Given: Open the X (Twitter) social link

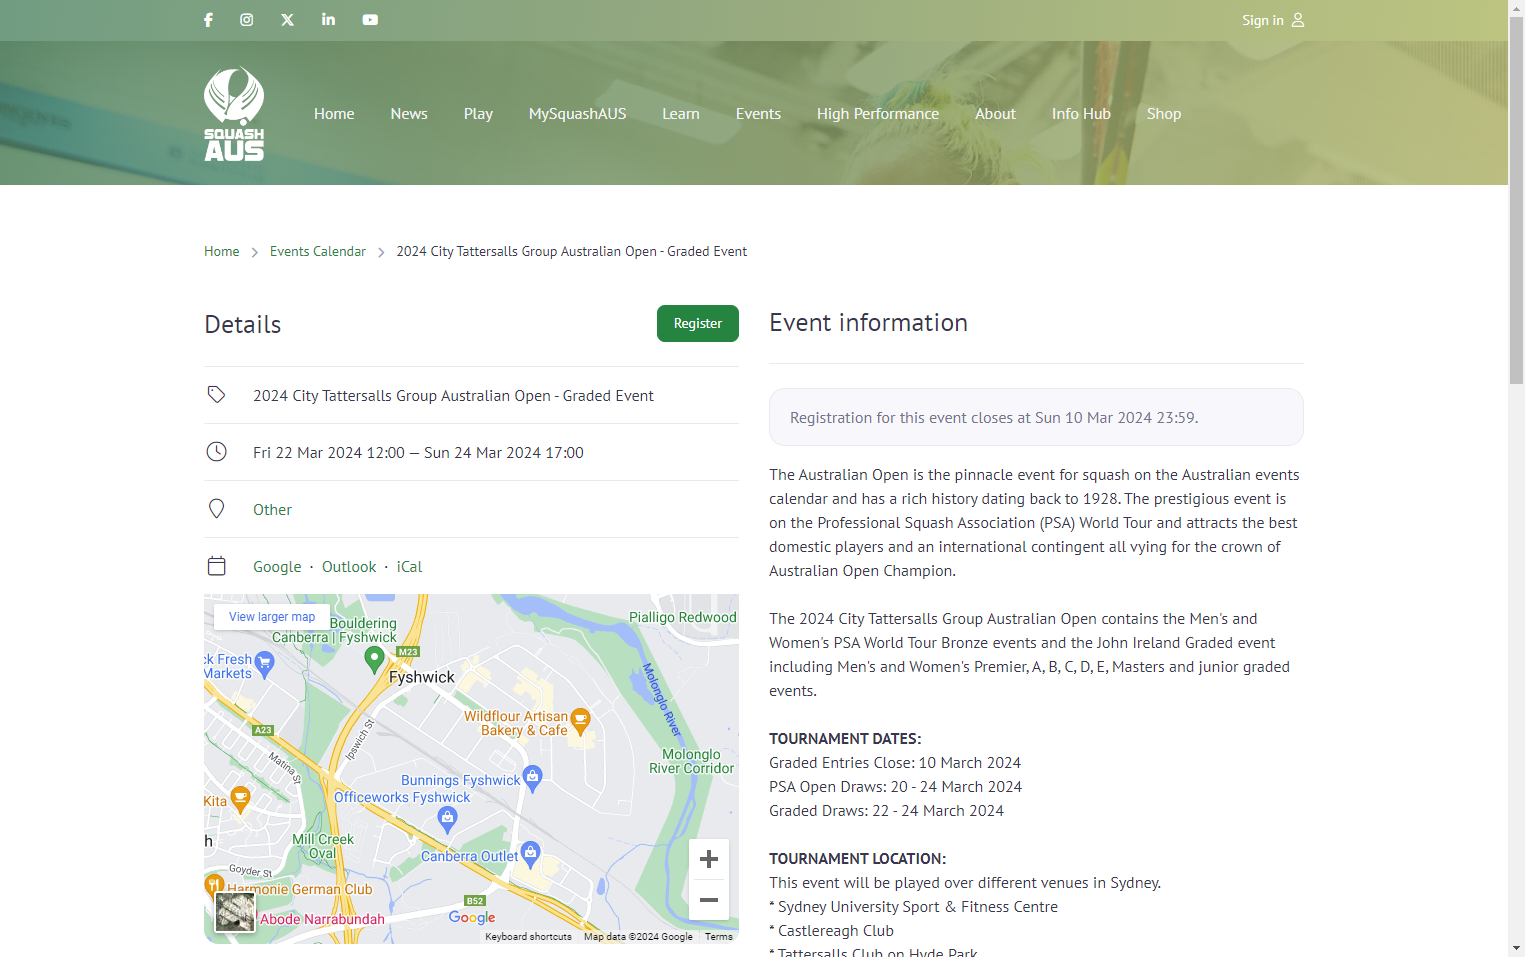Looking at the screenshot, I should 288,20.
